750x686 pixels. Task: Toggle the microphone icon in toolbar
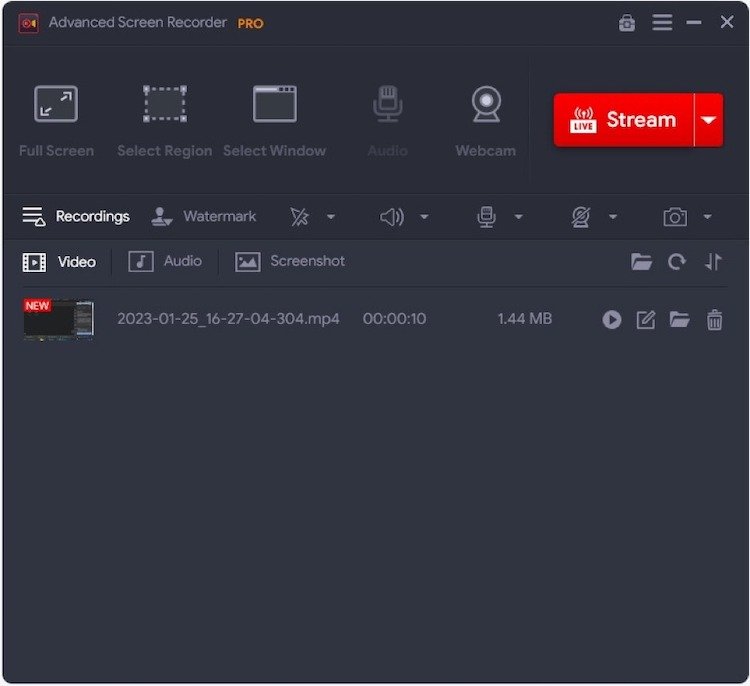coord(486,217)
